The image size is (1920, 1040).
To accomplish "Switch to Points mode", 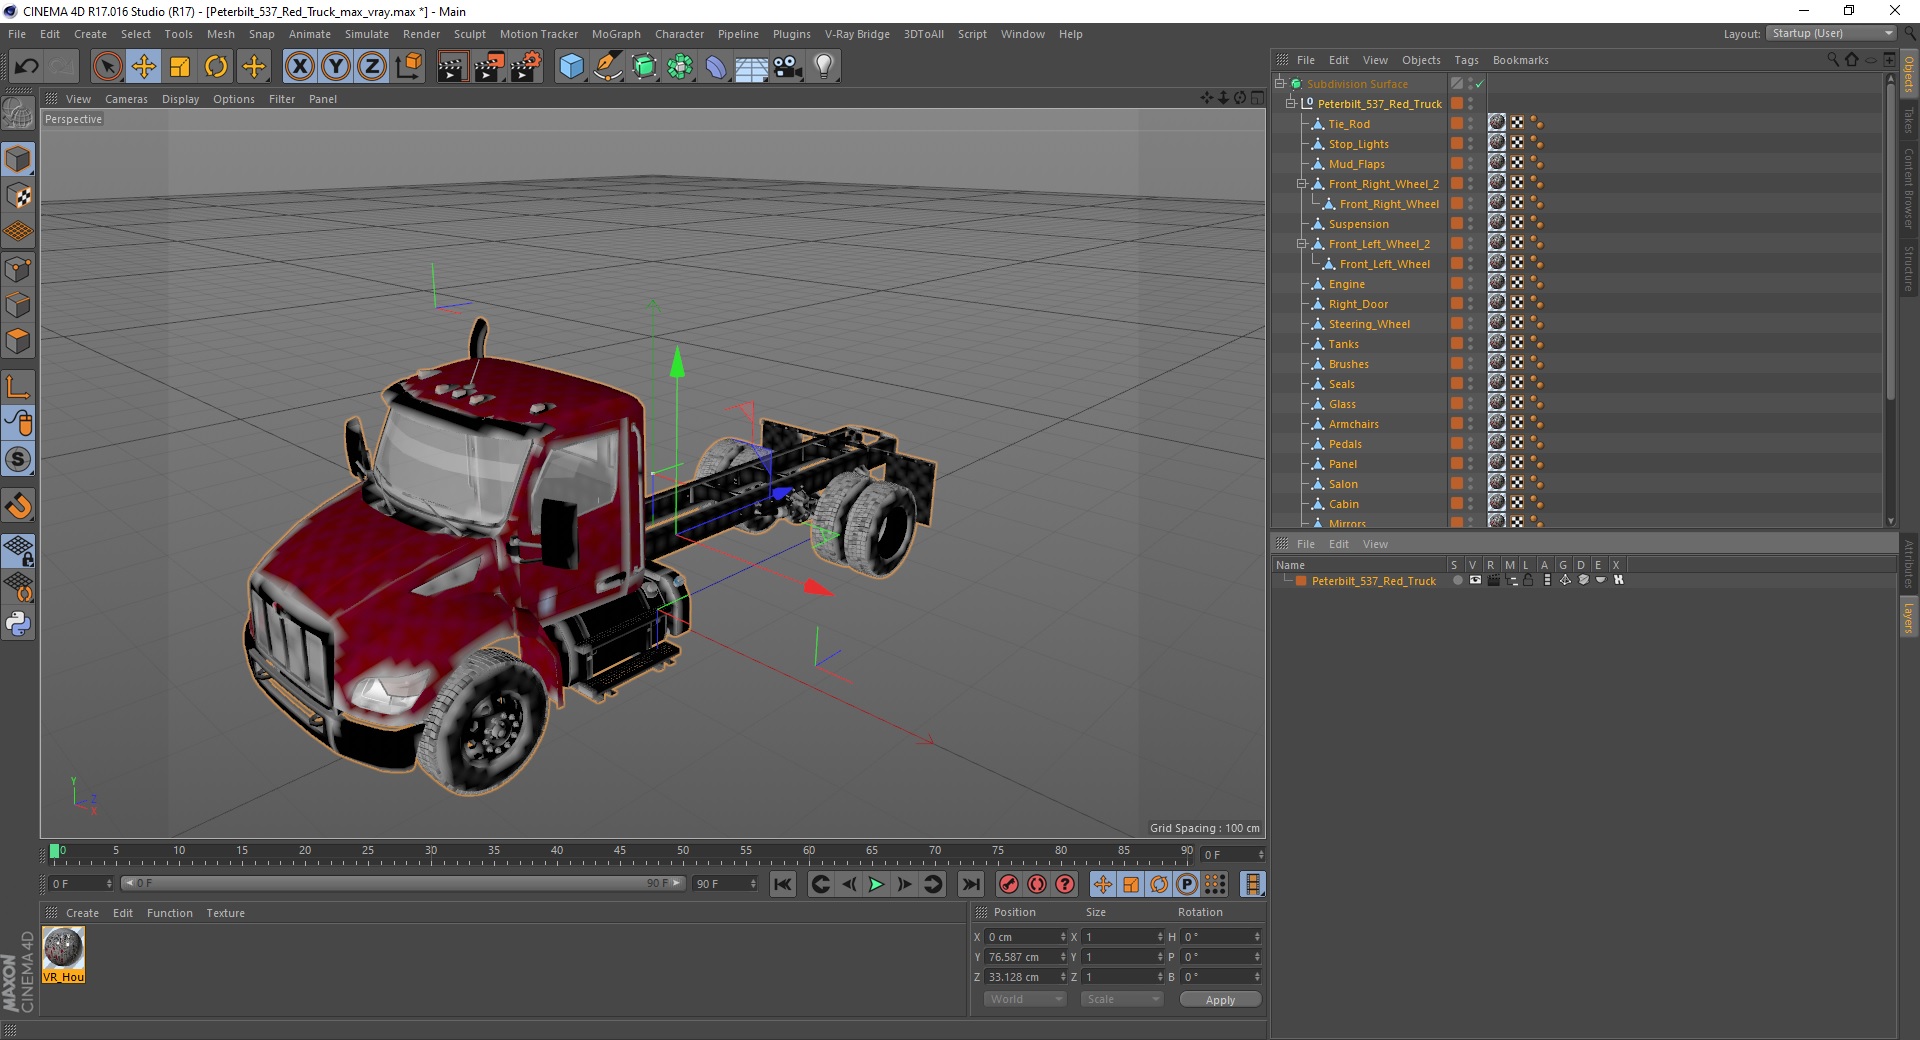I will pyautogui.click(x=18, y=269).
